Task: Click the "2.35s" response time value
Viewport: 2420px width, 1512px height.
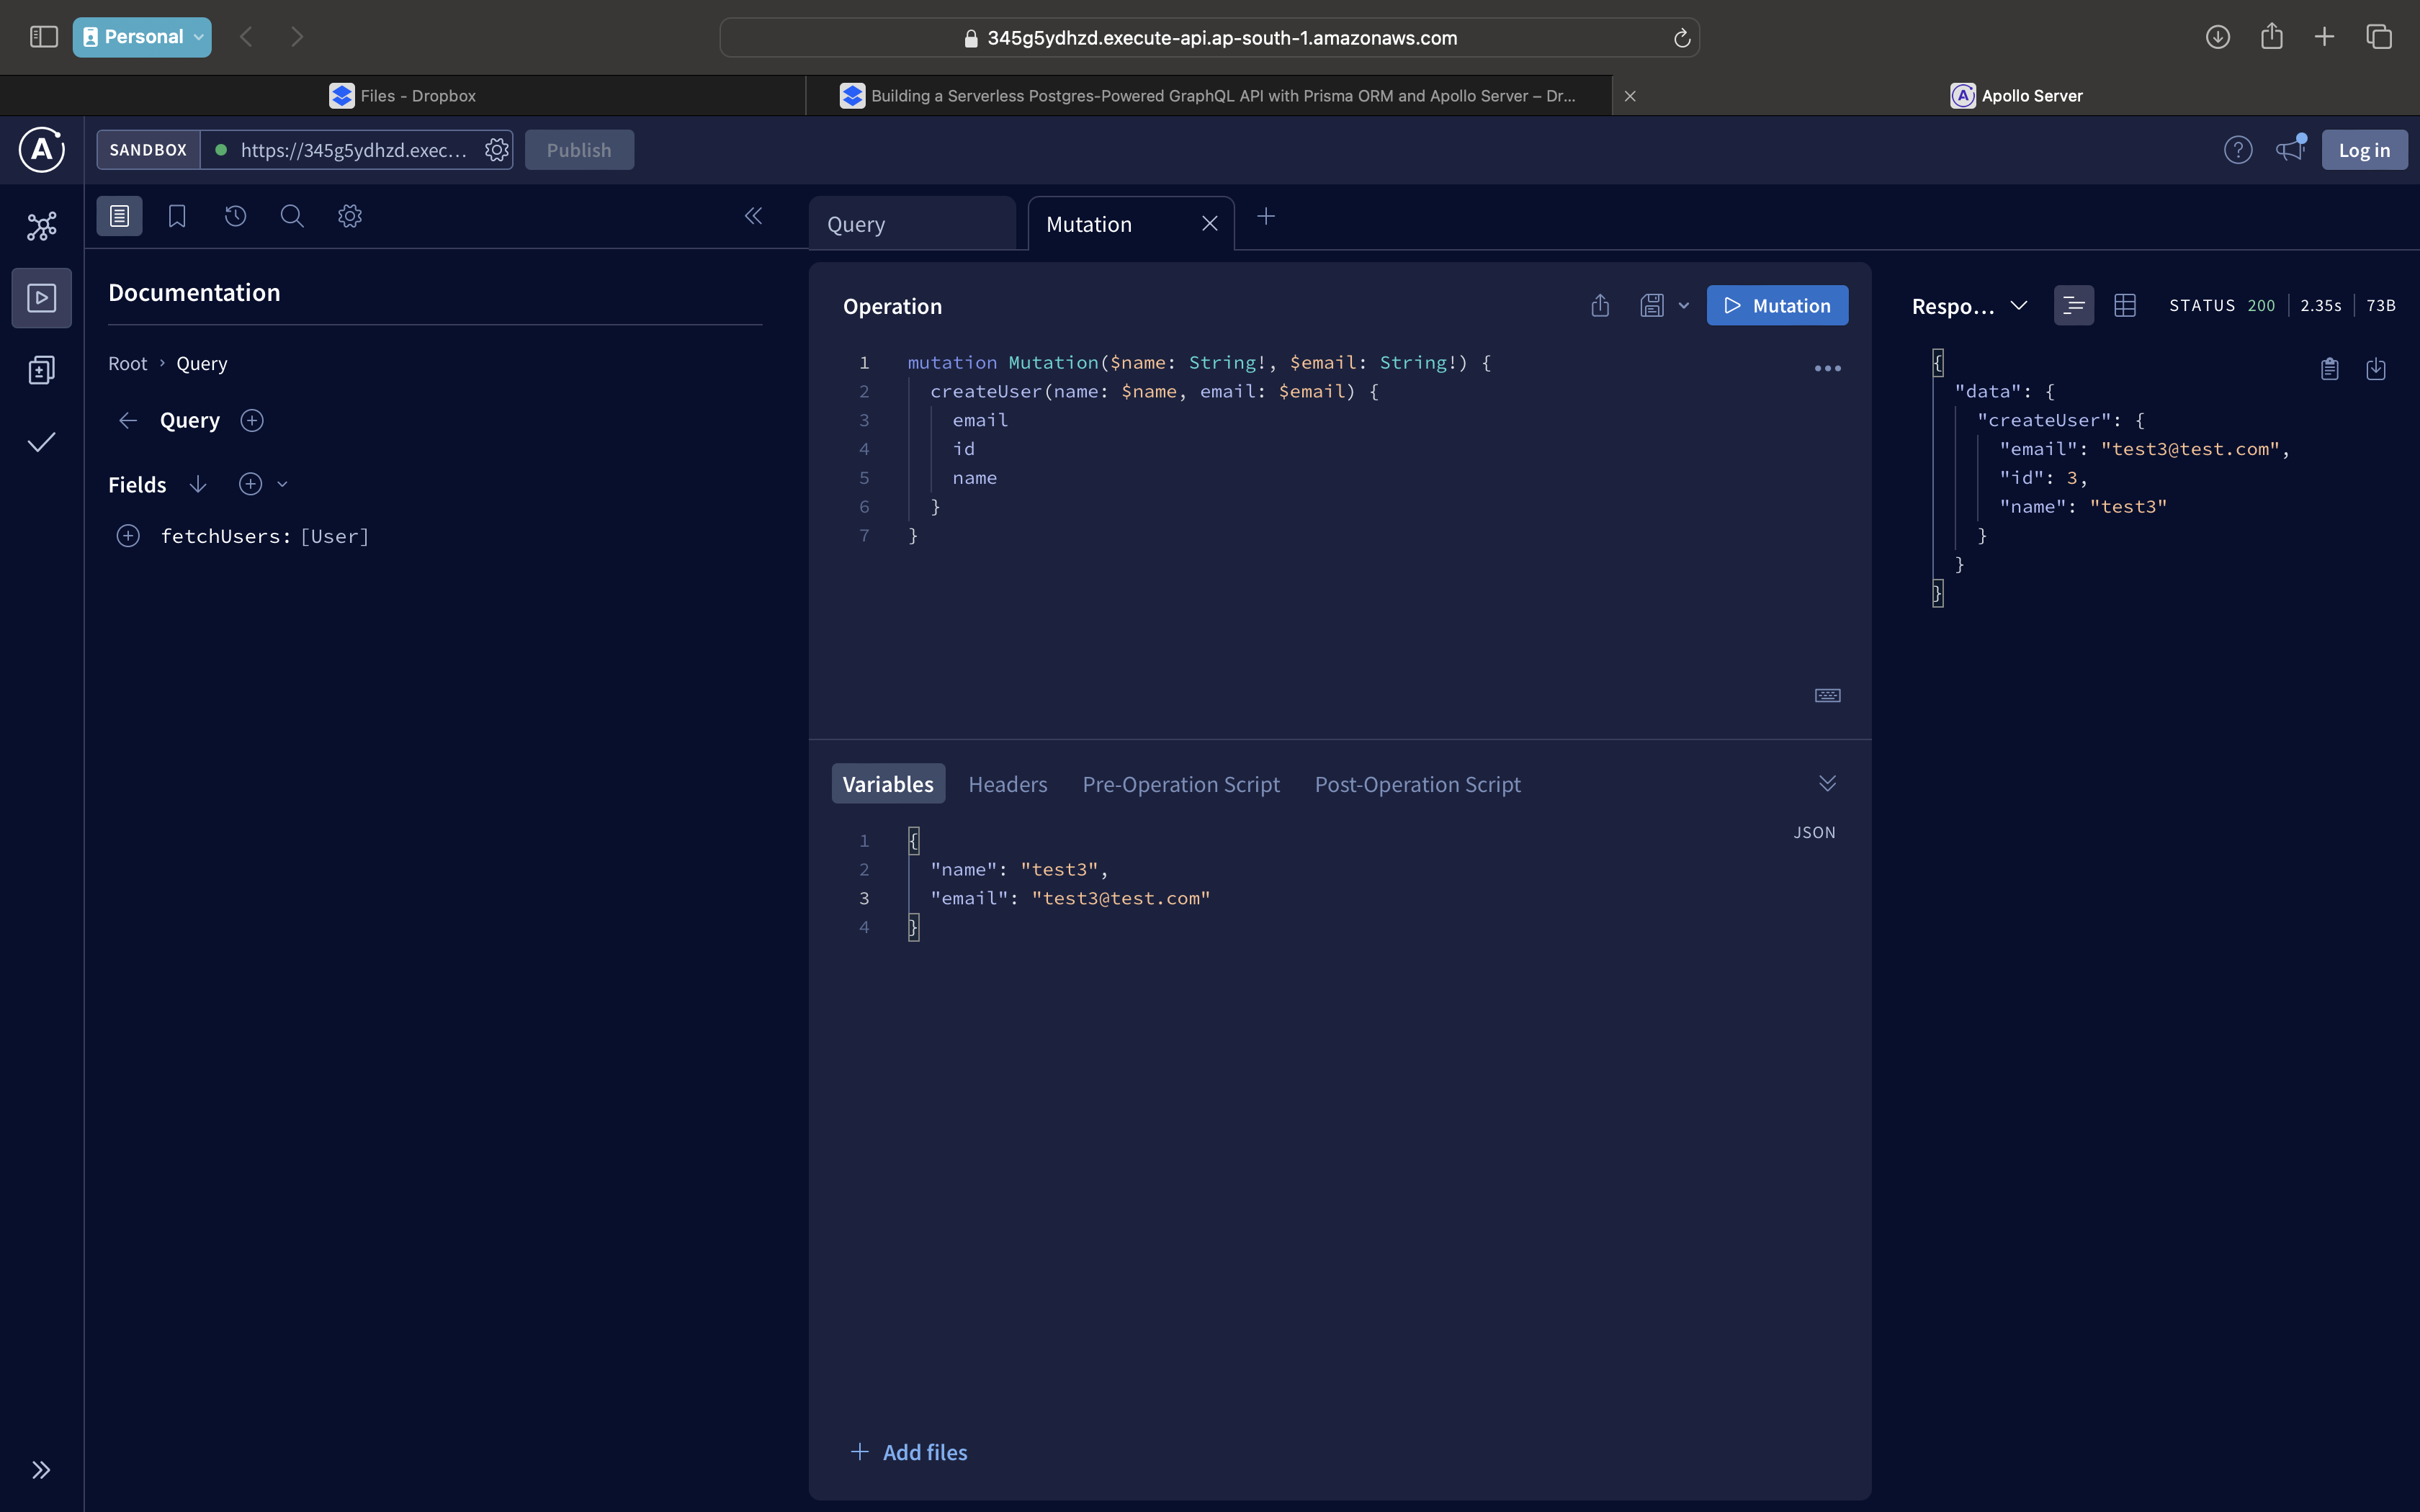Action: pos(2320,305)
